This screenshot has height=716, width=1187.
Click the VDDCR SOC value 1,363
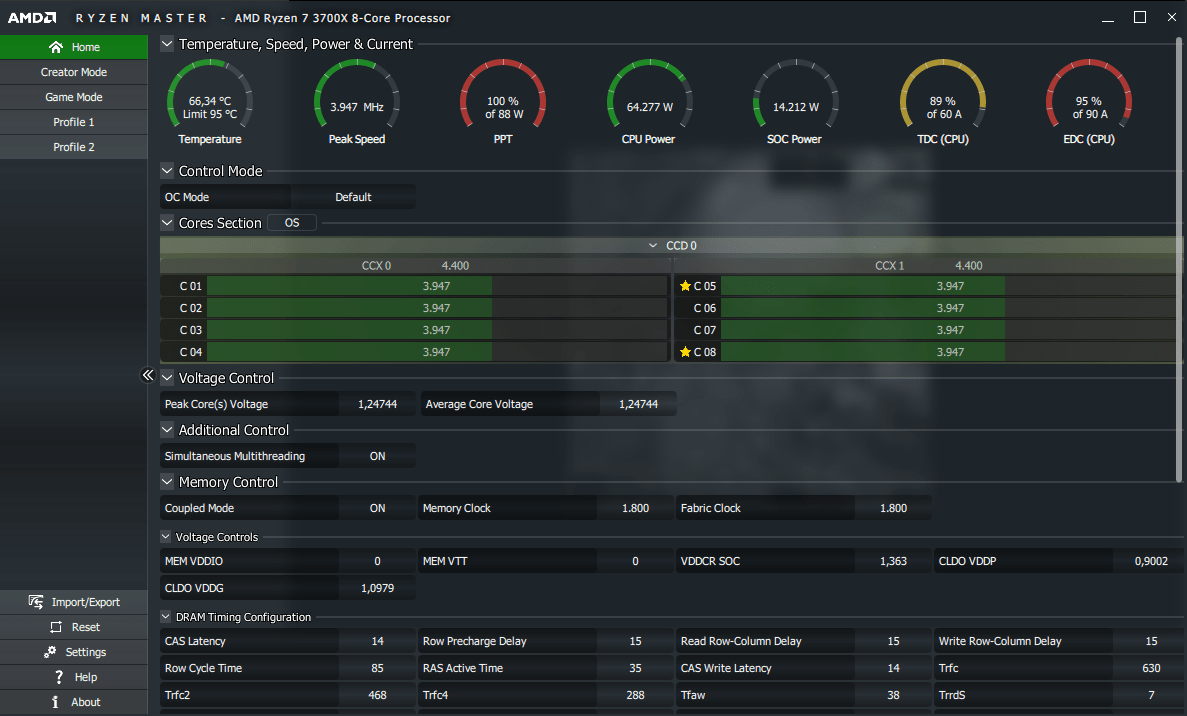point(893,561)
